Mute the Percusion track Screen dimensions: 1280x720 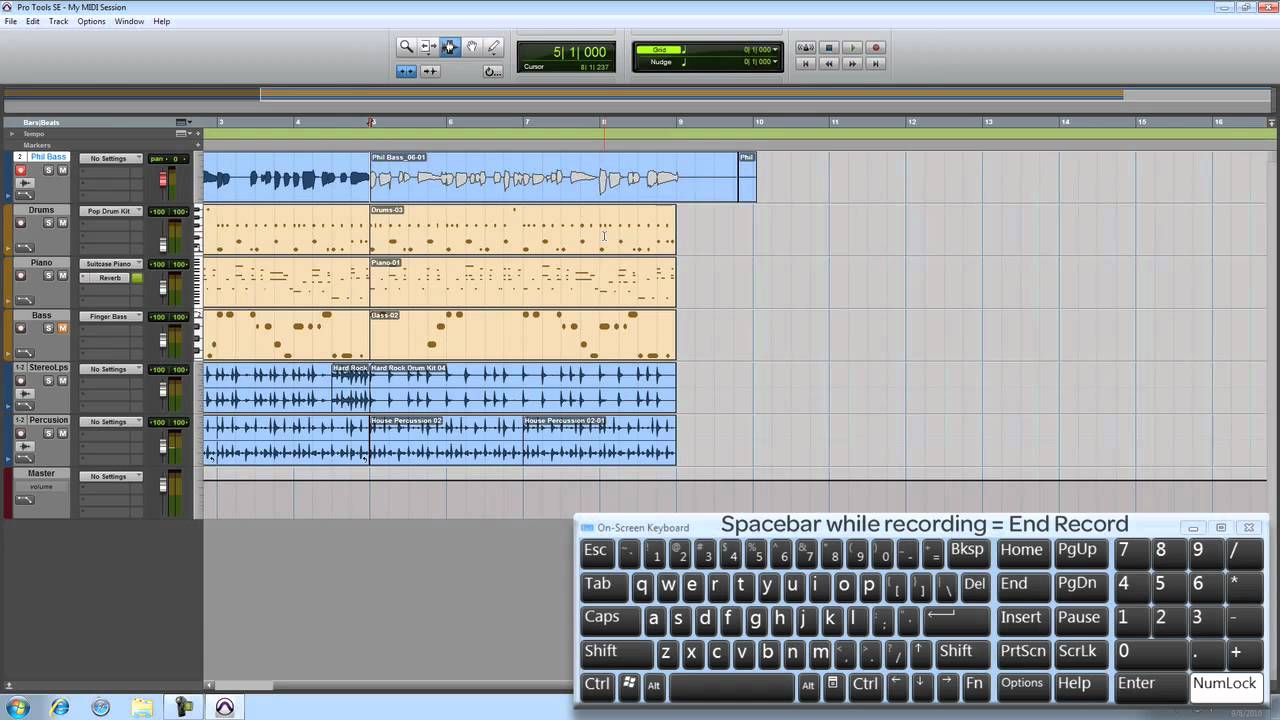coord(62,433)
